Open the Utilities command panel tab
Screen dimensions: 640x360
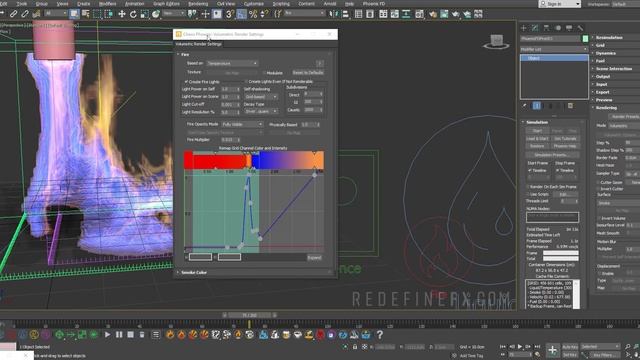580,28
